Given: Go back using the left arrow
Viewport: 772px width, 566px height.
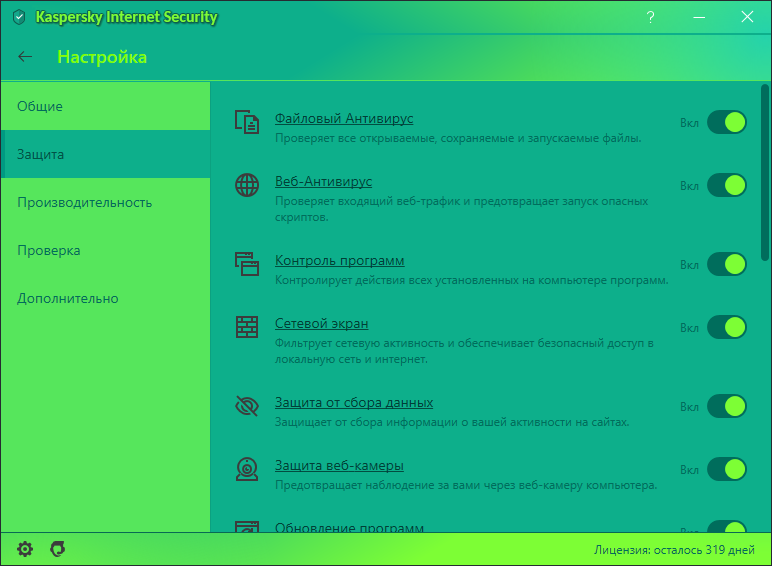Looking at the screenshot, I should click(25, 57).
